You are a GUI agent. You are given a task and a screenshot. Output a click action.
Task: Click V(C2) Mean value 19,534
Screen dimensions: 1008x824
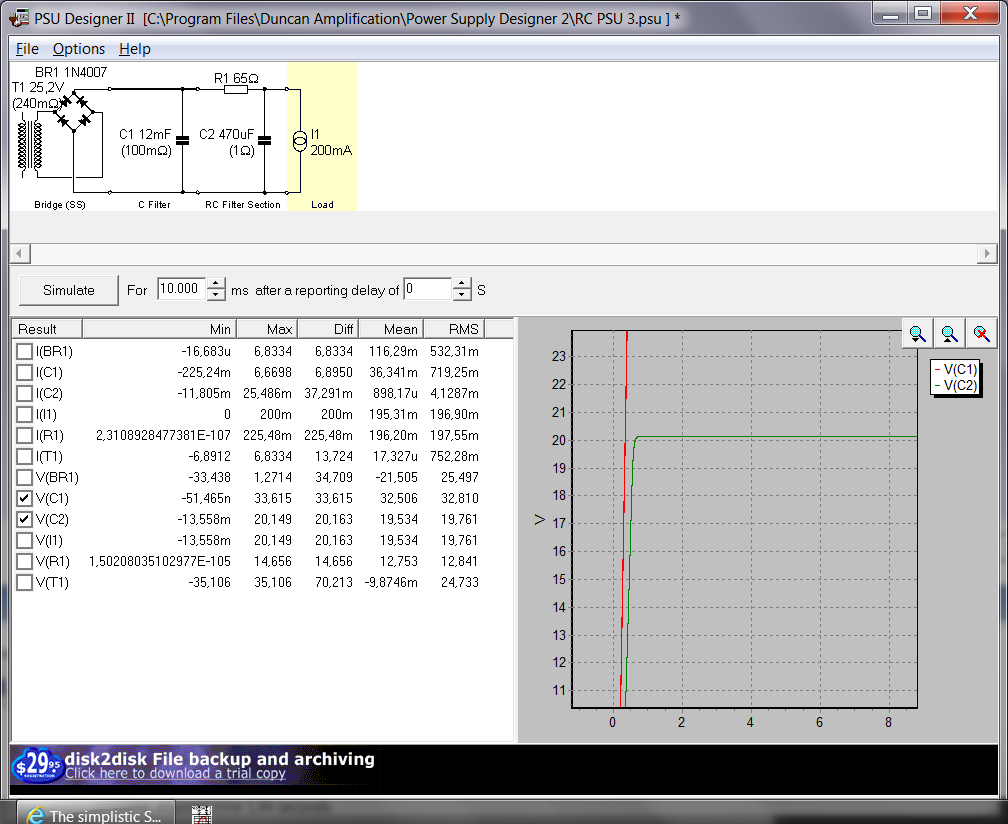[x=399, y=519]
